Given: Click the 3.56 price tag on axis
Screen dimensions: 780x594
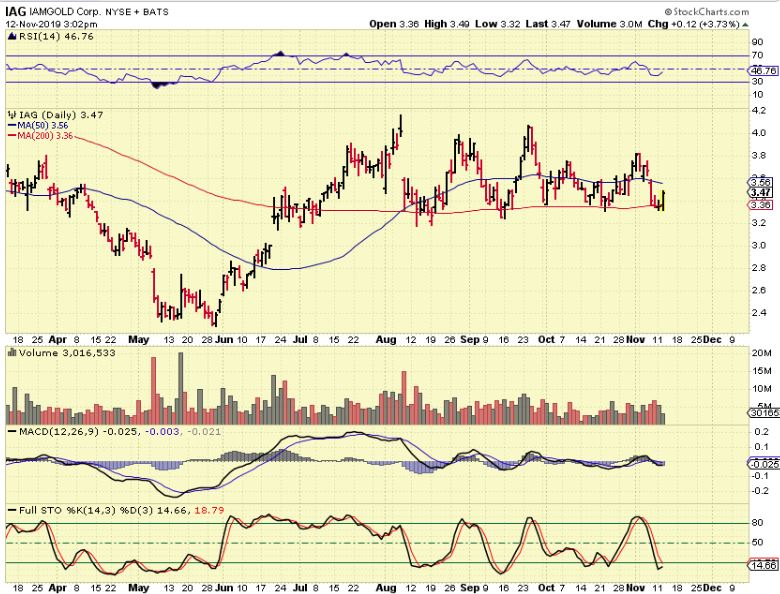Looking at the screenshot, I should (x=762, y=182).
